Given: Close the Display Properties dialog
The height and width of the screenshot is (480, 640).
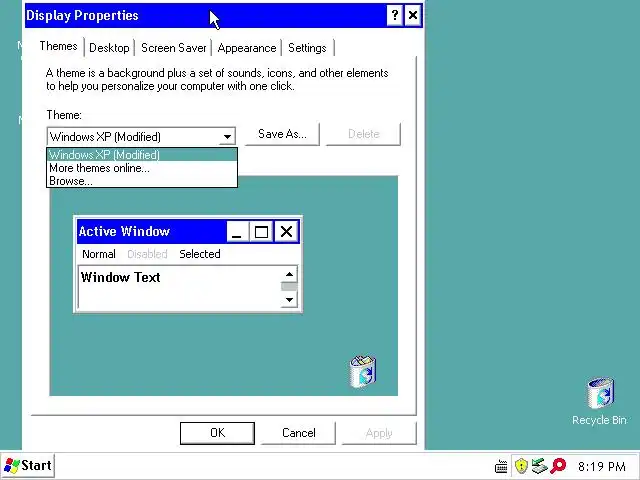Looking at the screenshot, I should [413, 16].
